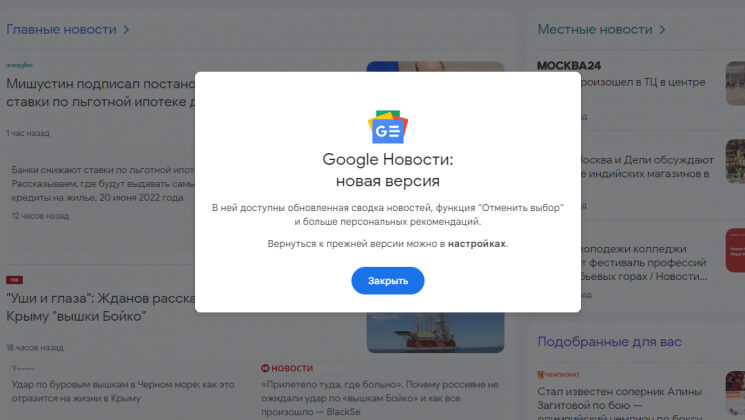Open article Банки снижают ставки по льготной ипотеке
Image resolution: width=745 pixels, height=420 pixels.
pyautogui.click(x=103, y=183)
